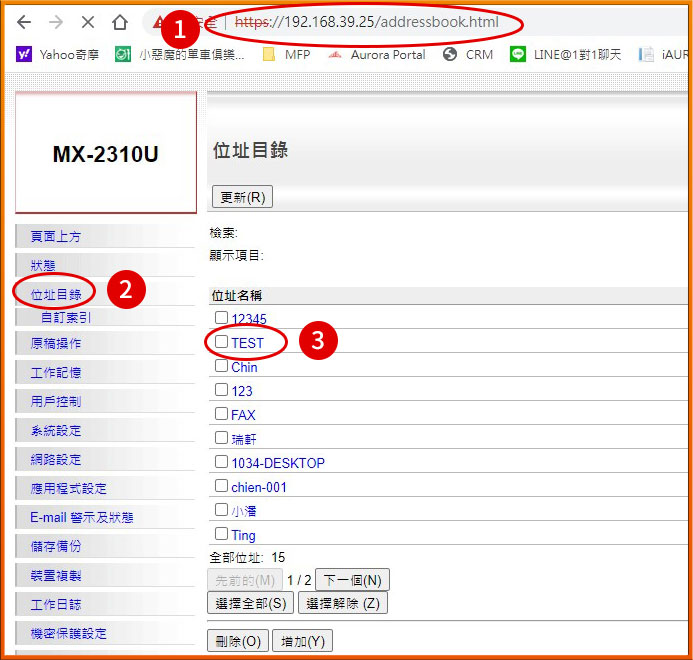Viewport: 693px width, 660px height.
Task: Click the browser home icon
Action: coord(119,22)
